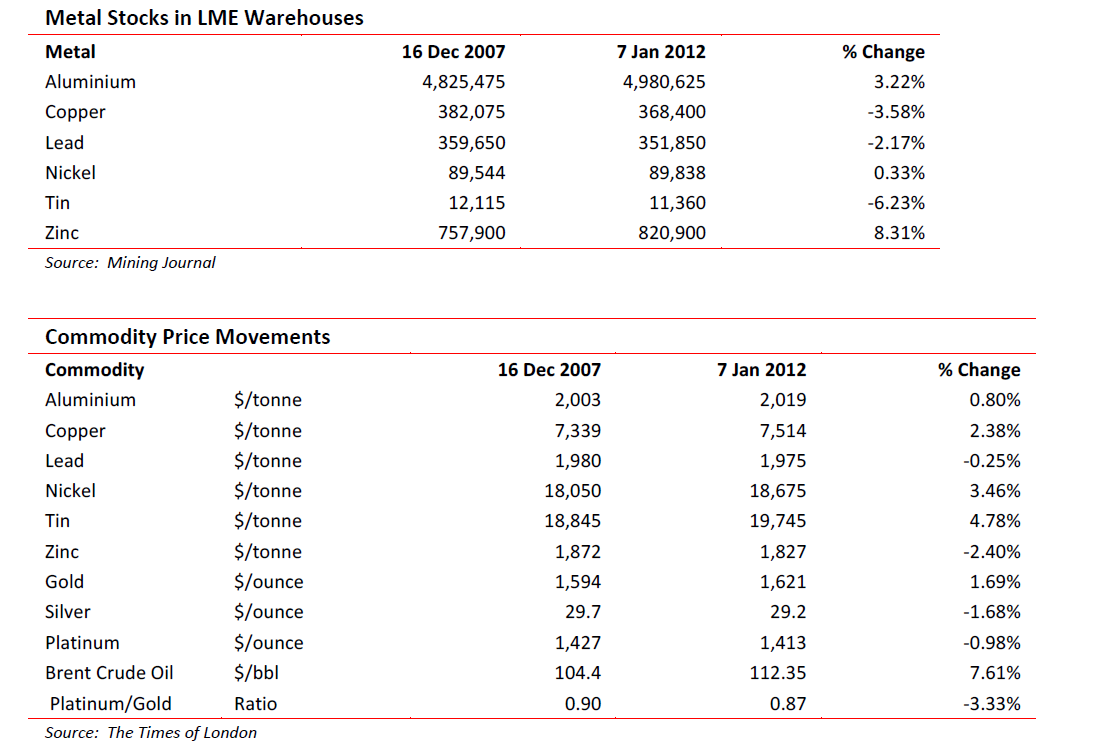This screenshot has width=1099, height=747.
Task: Click 'Source: The Times of London' note
Action: (x=150, y=733)
